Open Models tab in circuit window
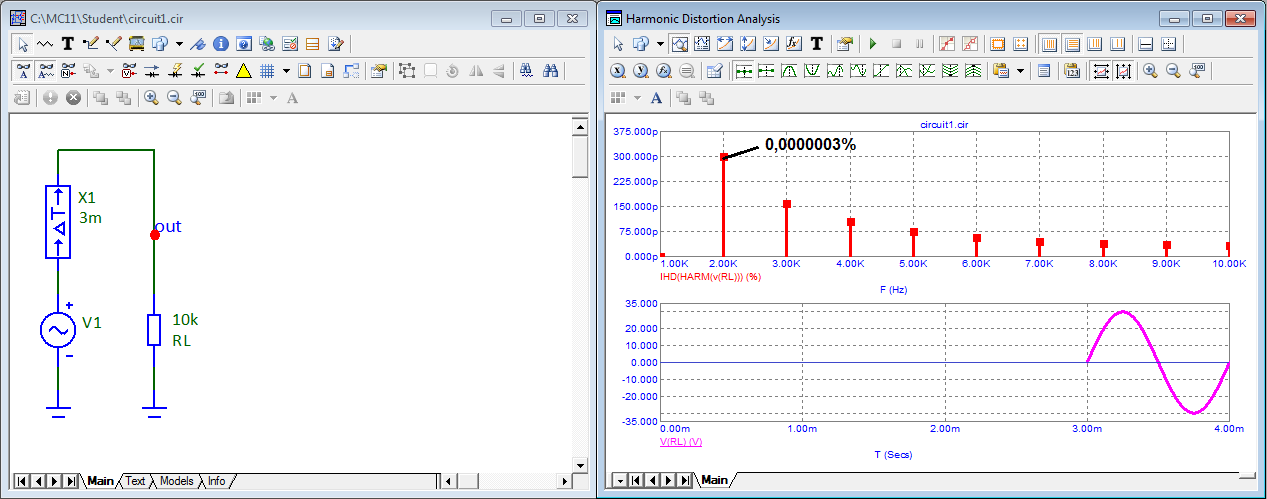 coord(176,481)
